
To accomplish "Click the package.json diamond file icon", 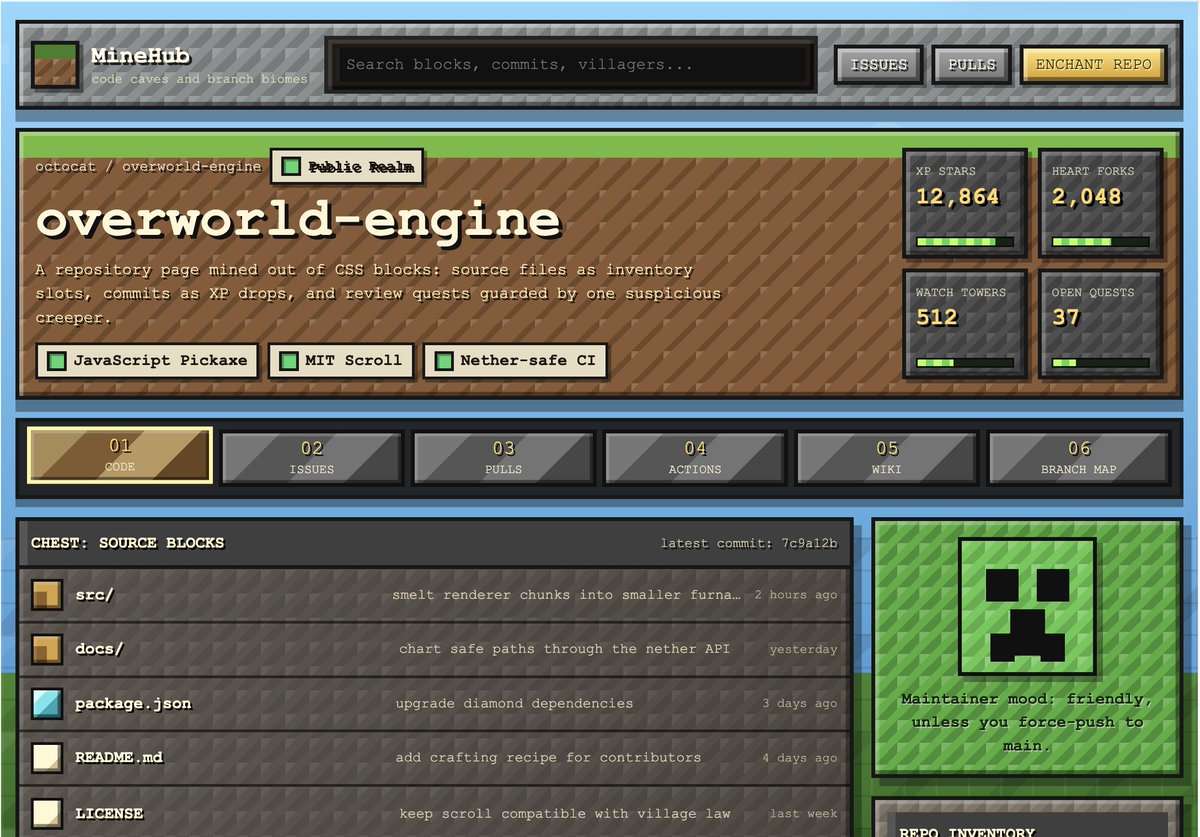I will [47, 703].
